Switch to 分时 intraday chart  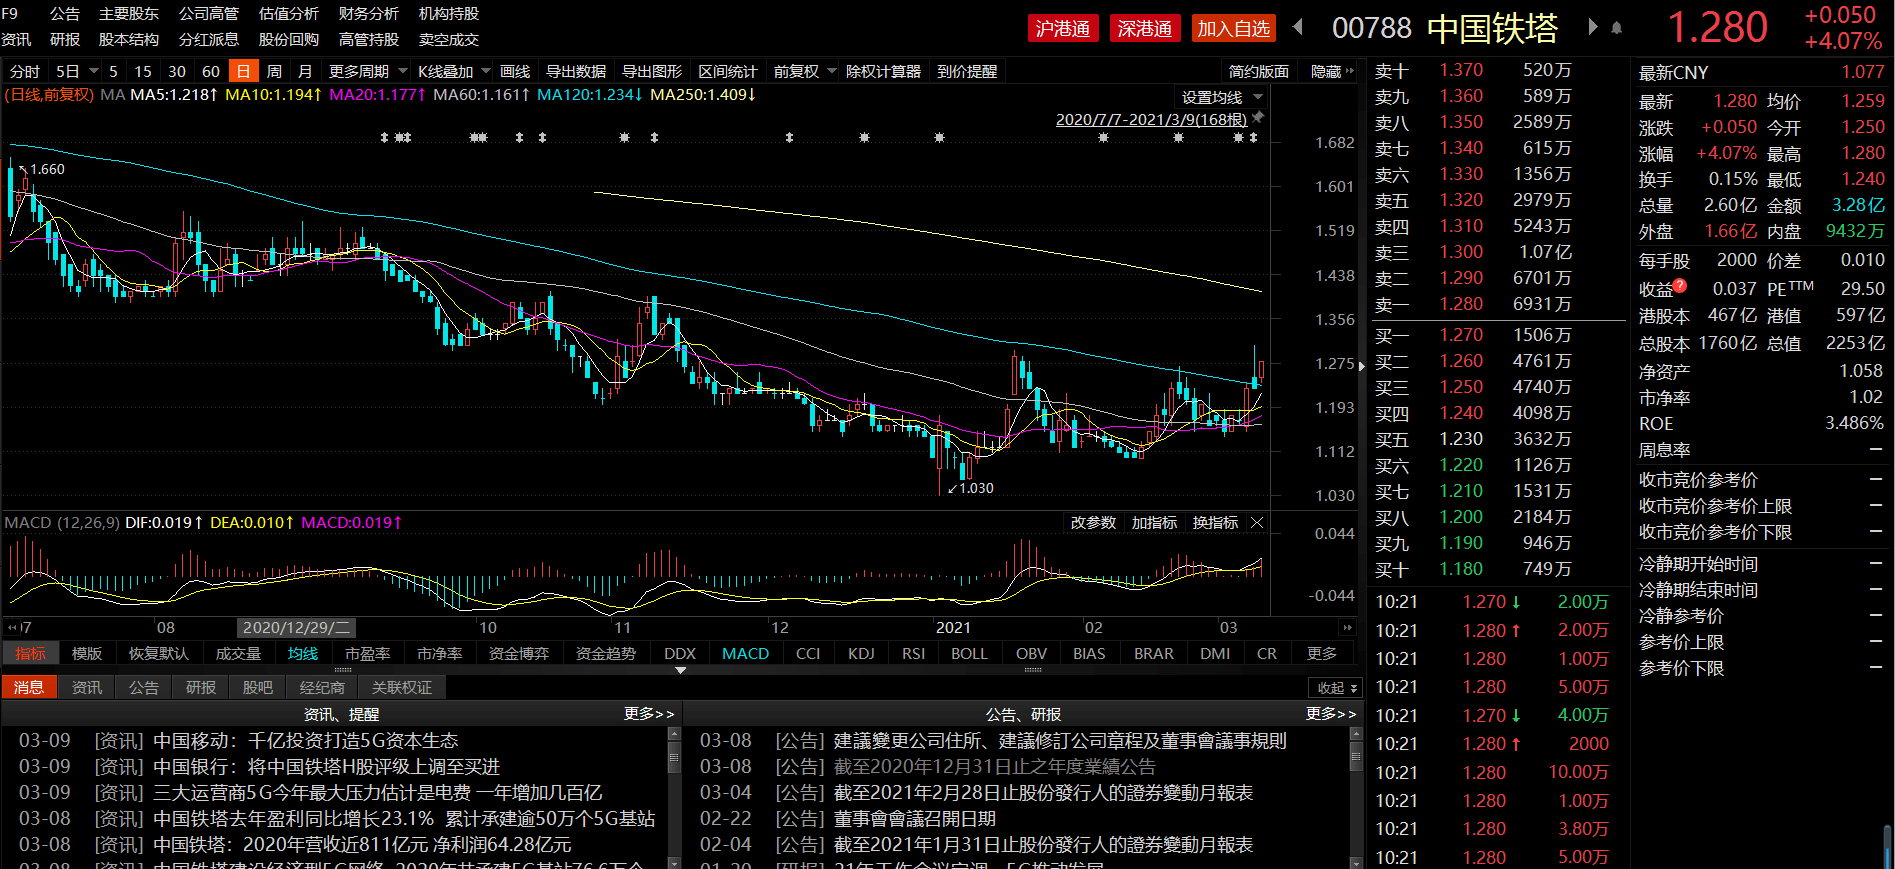(25, 71)
